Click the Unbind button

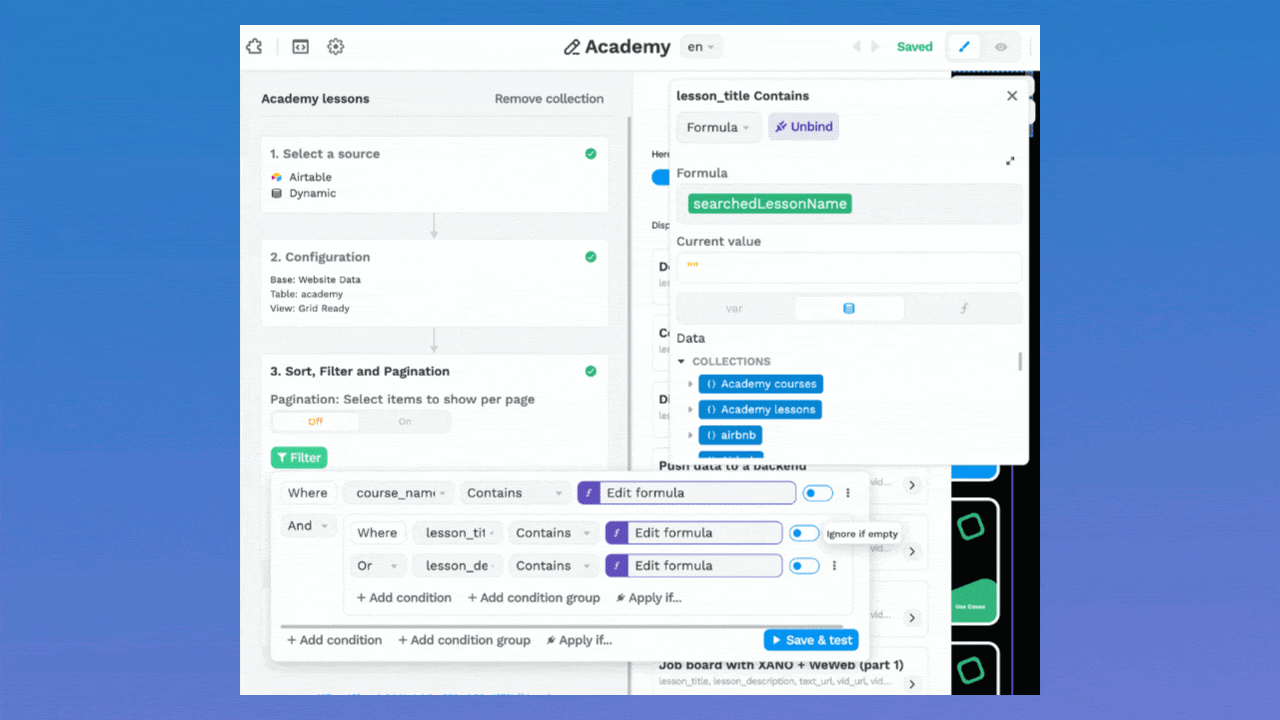click(803, 127)
